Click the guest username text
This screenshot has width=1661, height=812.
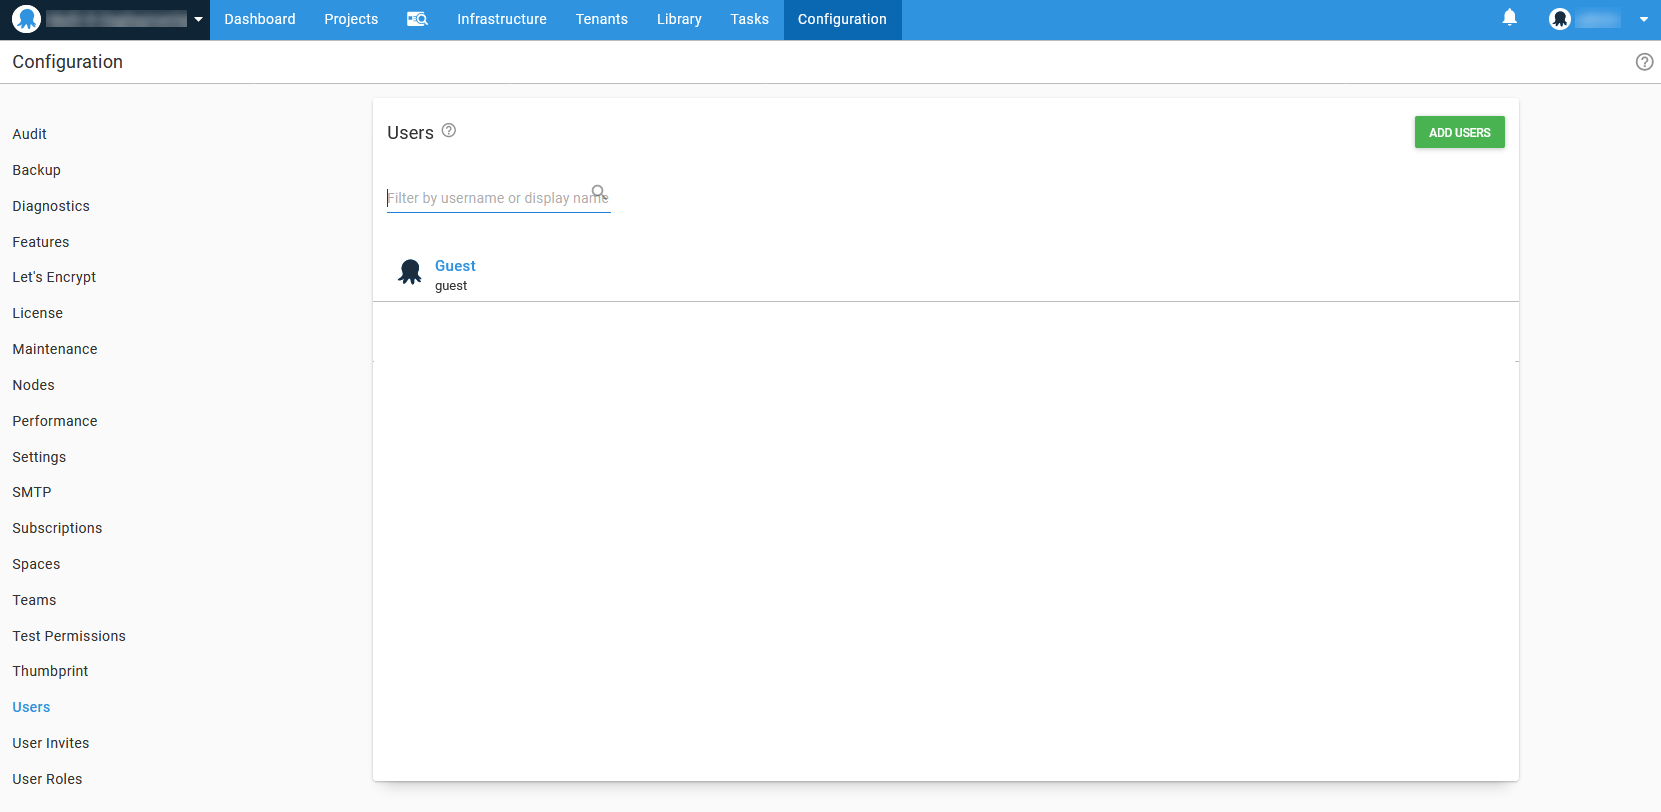click(x=451, y=286)
